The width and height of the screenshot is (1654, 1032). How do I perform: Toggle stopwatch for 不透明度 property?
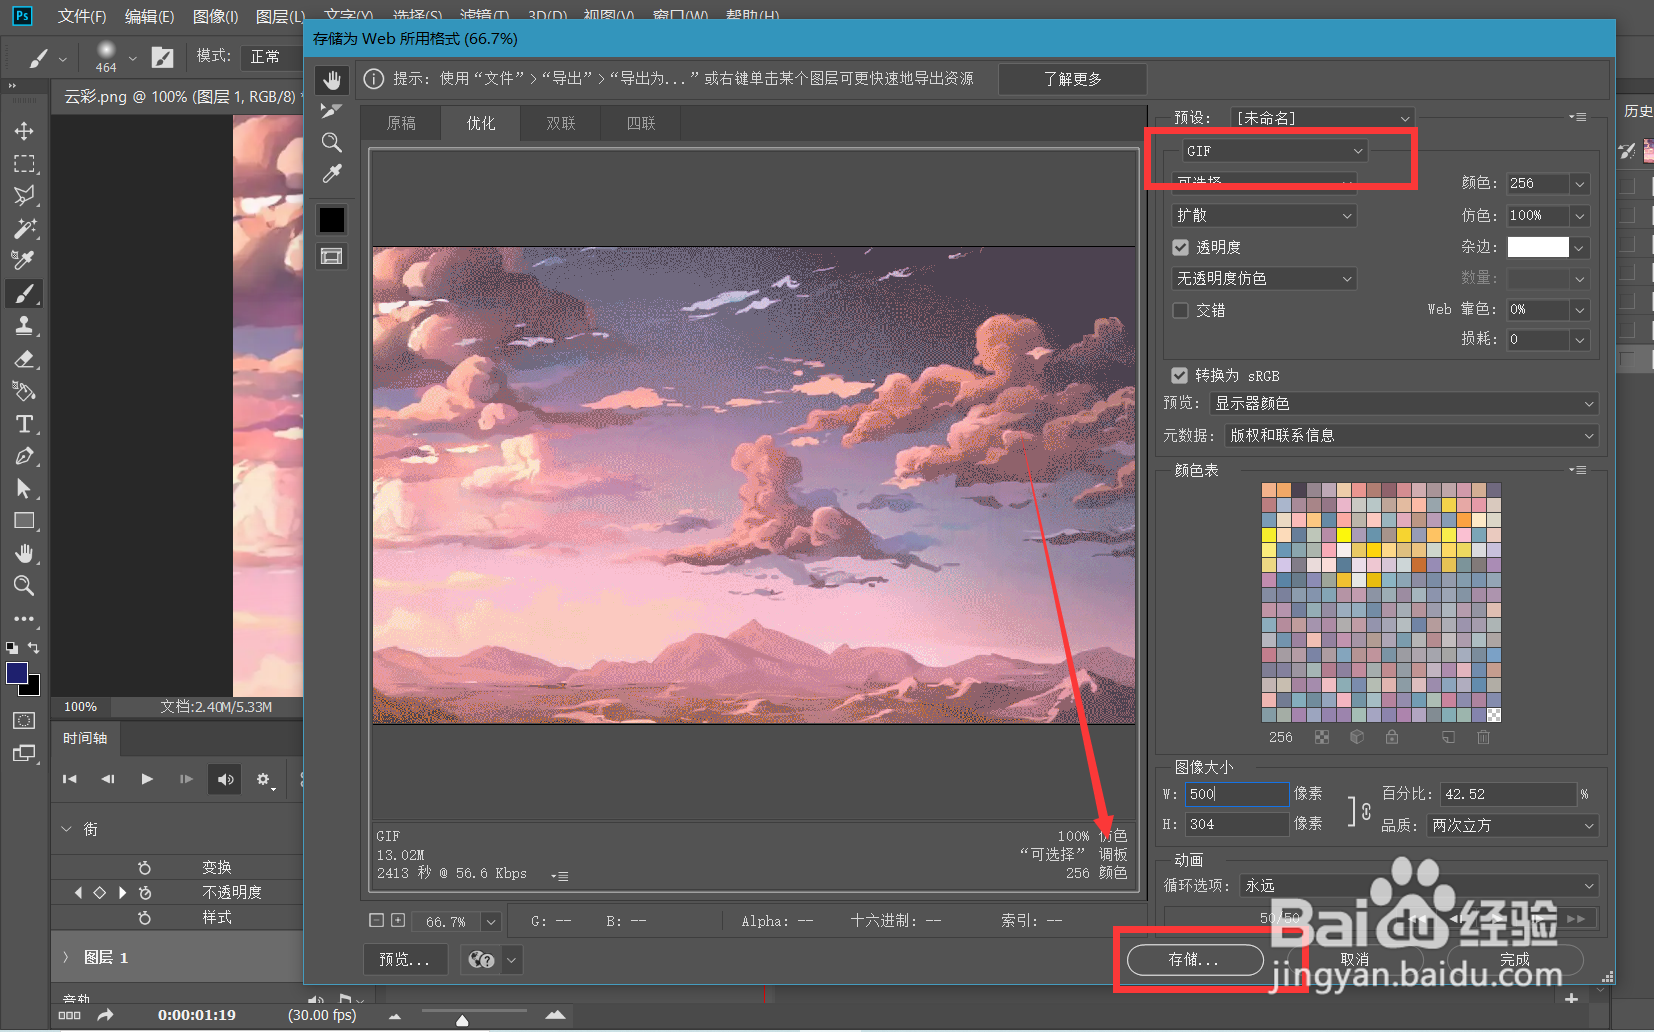pyautogui.click(x=145, y=893)
